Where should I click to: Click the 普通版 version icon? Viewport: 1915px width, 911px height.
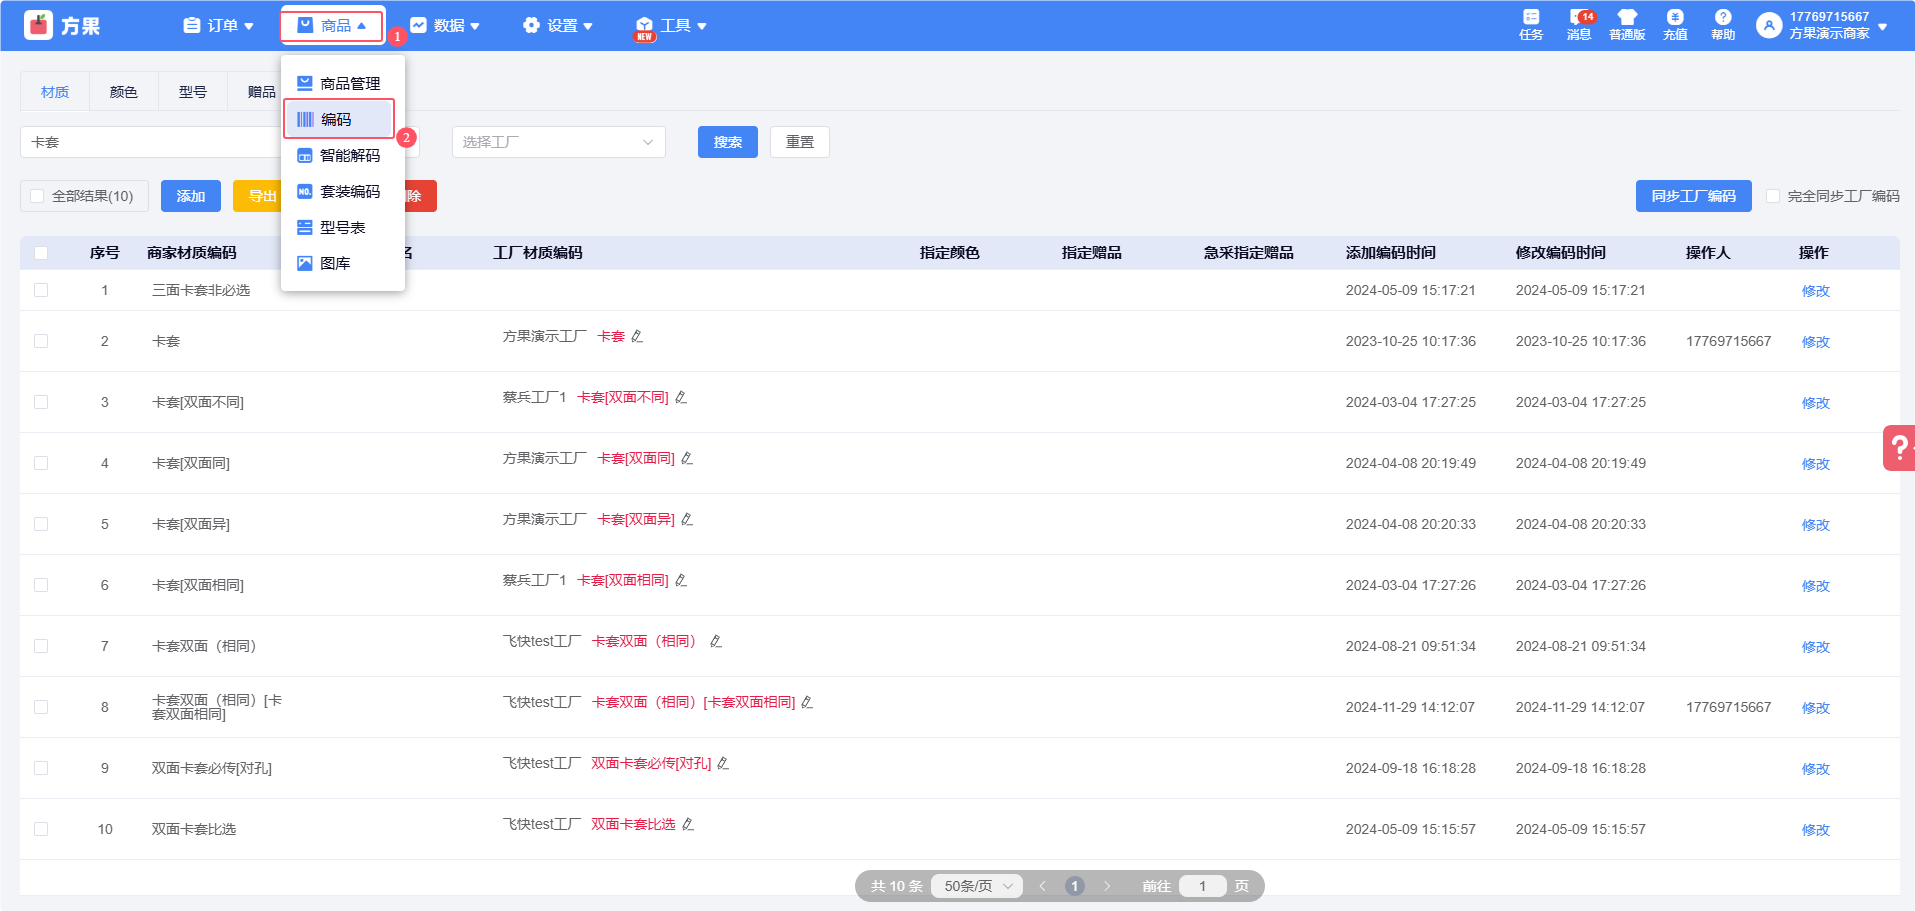click(x=1627, y=24)
